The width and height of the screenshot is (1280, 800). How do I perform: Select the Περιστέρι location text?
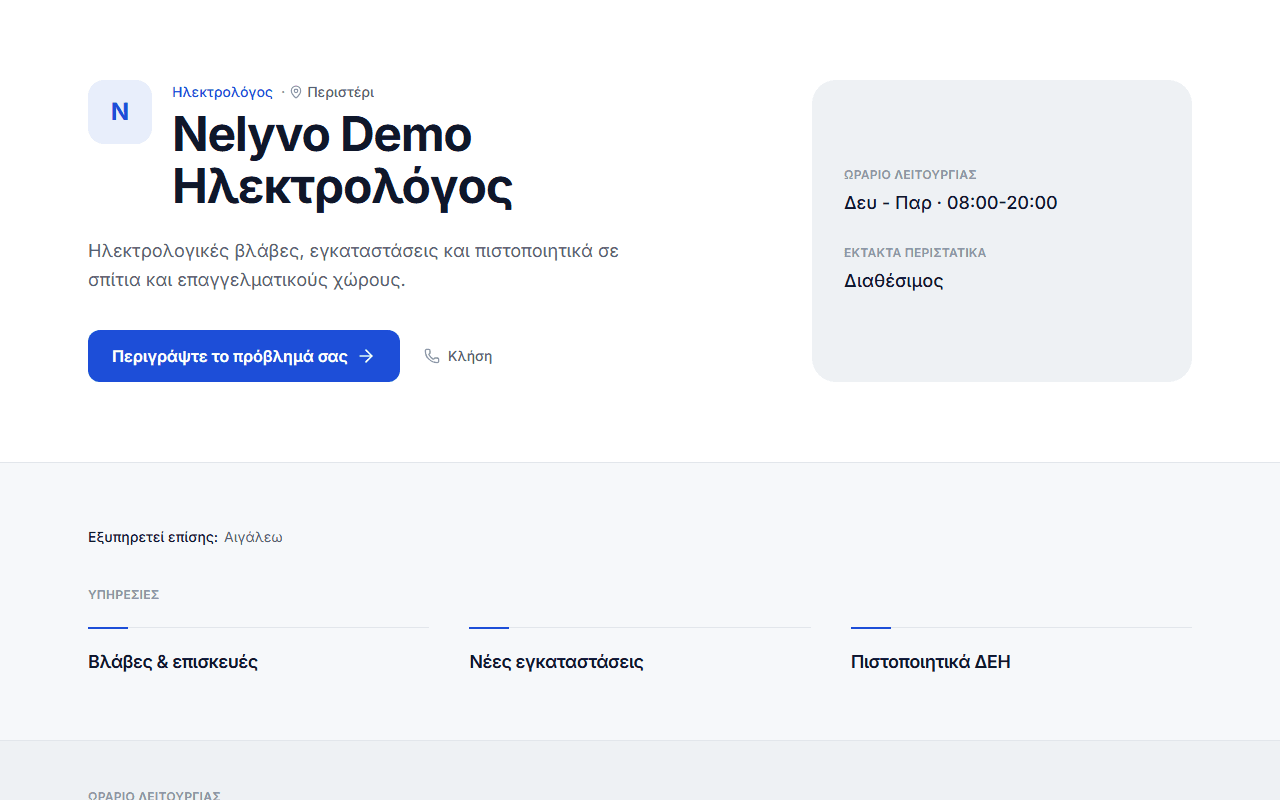coord(341,92)
